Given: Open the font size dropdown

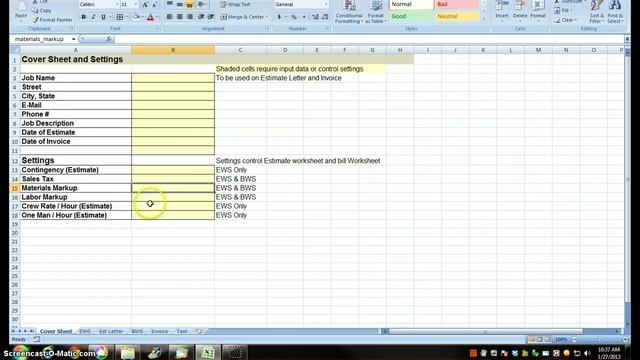Looking at the screenshot, I should click(136, 4).
